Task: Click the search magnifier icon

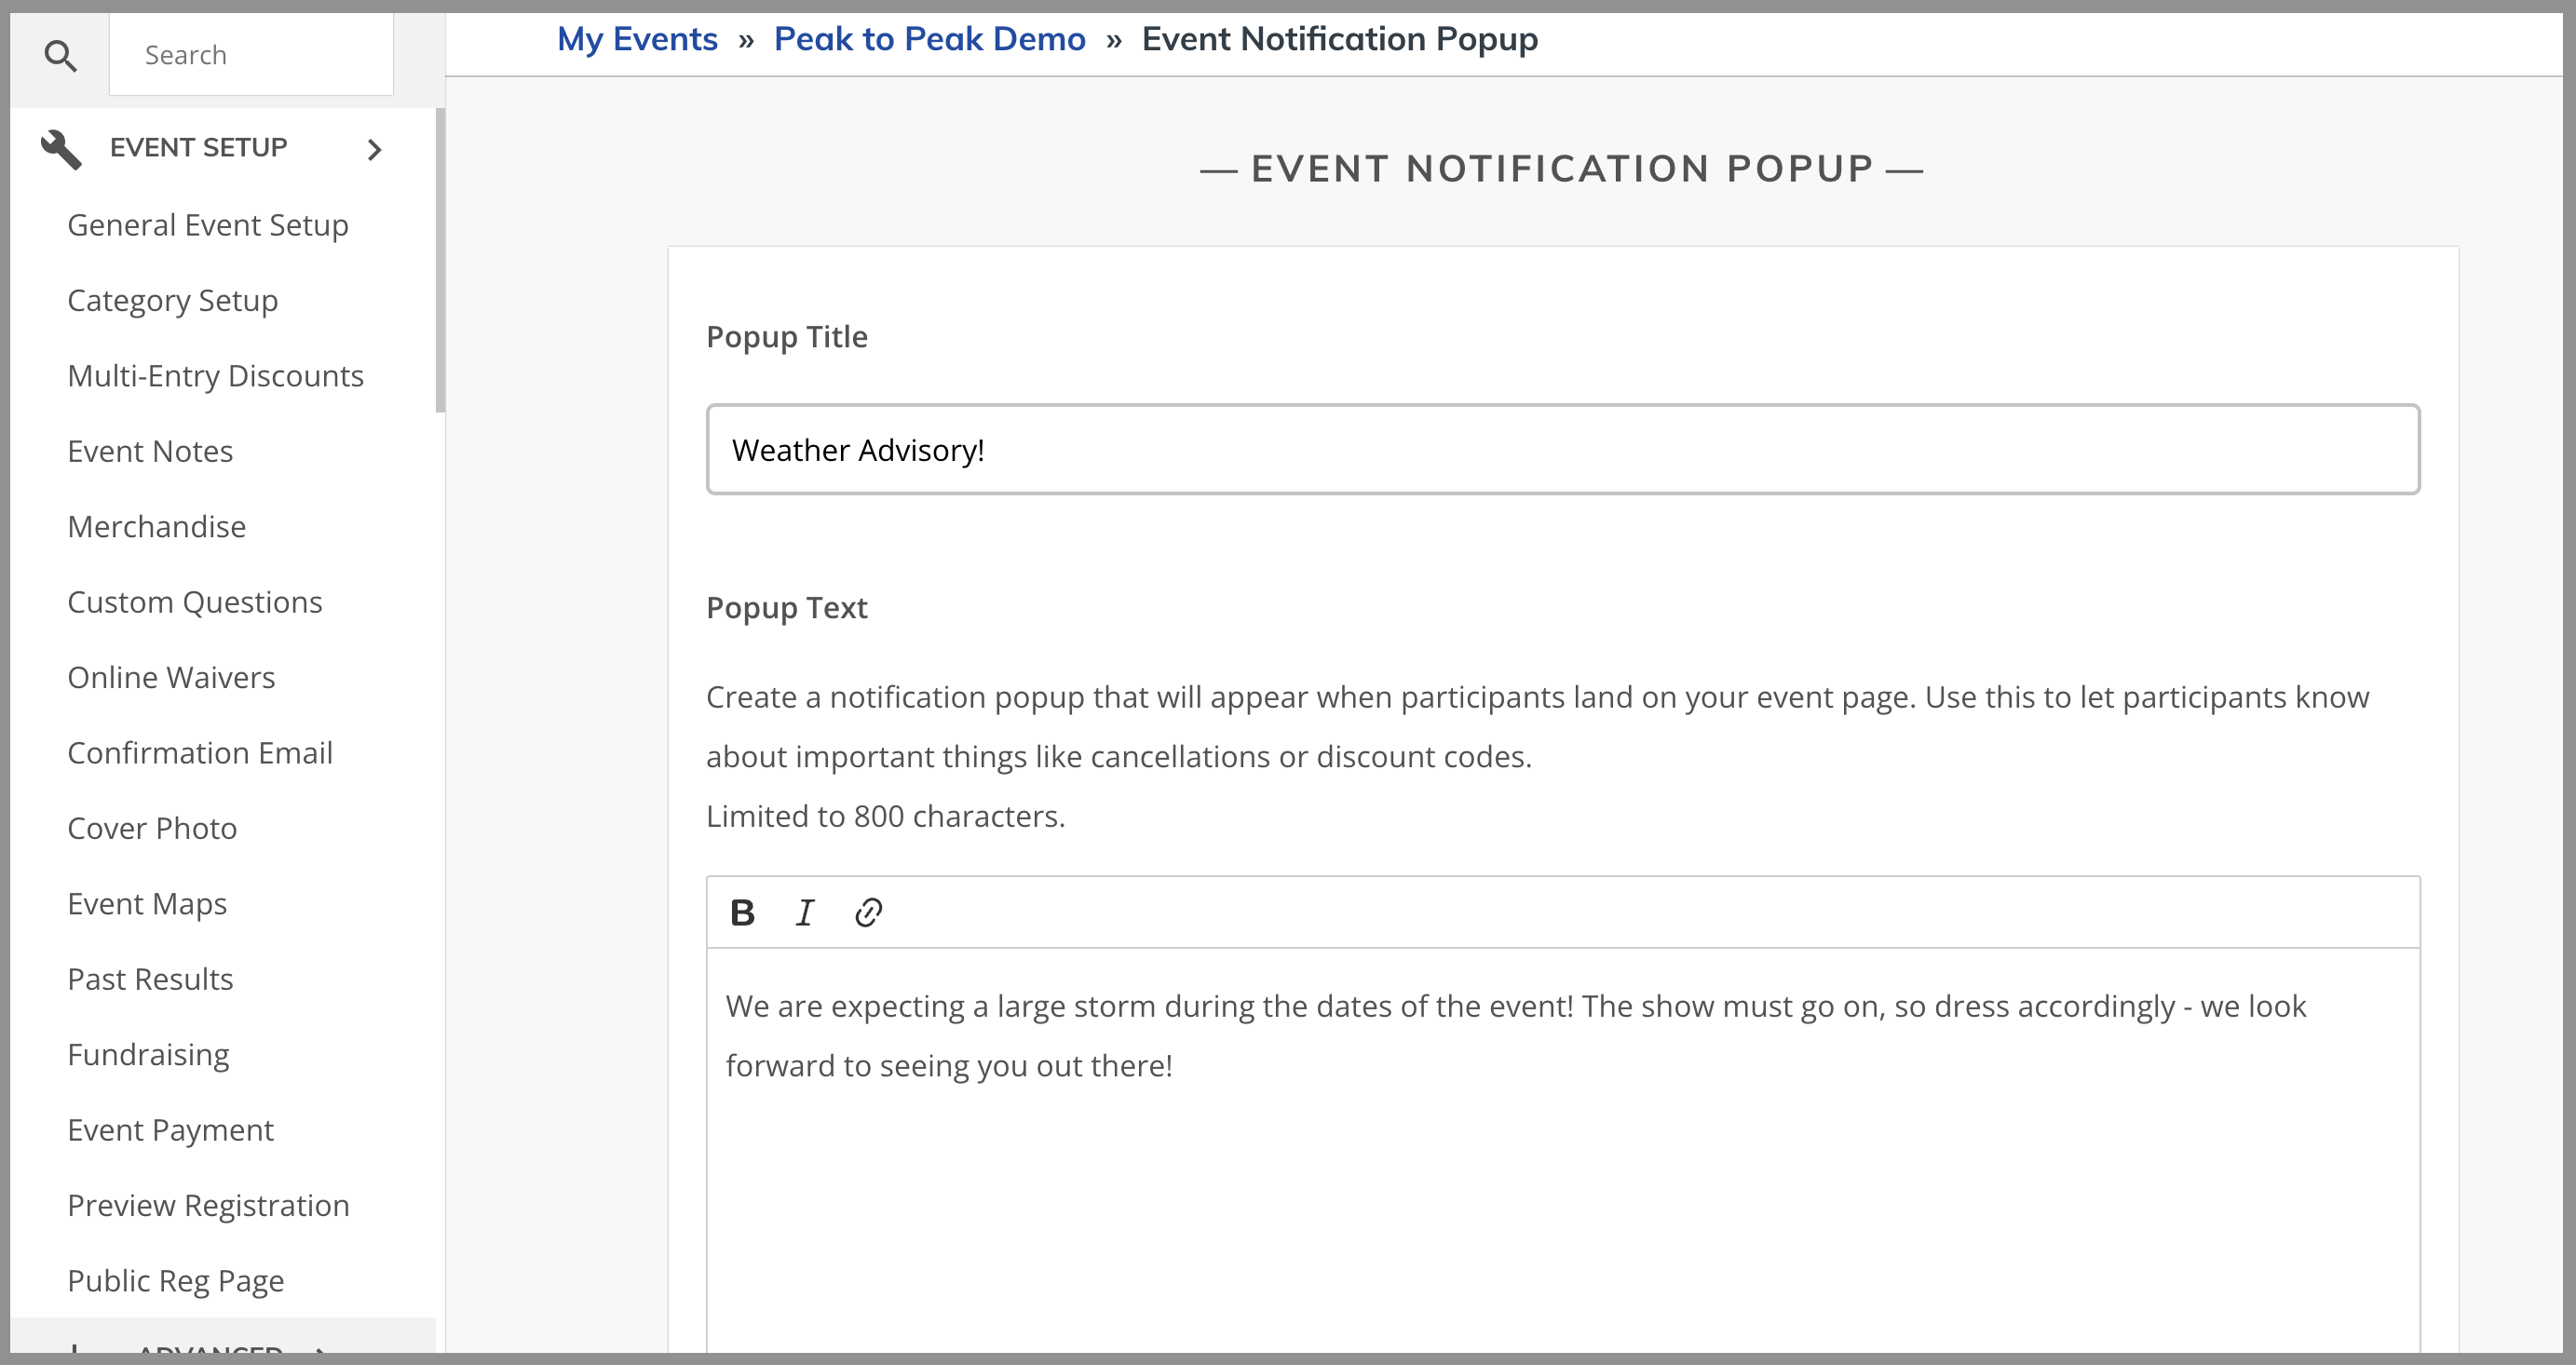Action: (61, 55)
